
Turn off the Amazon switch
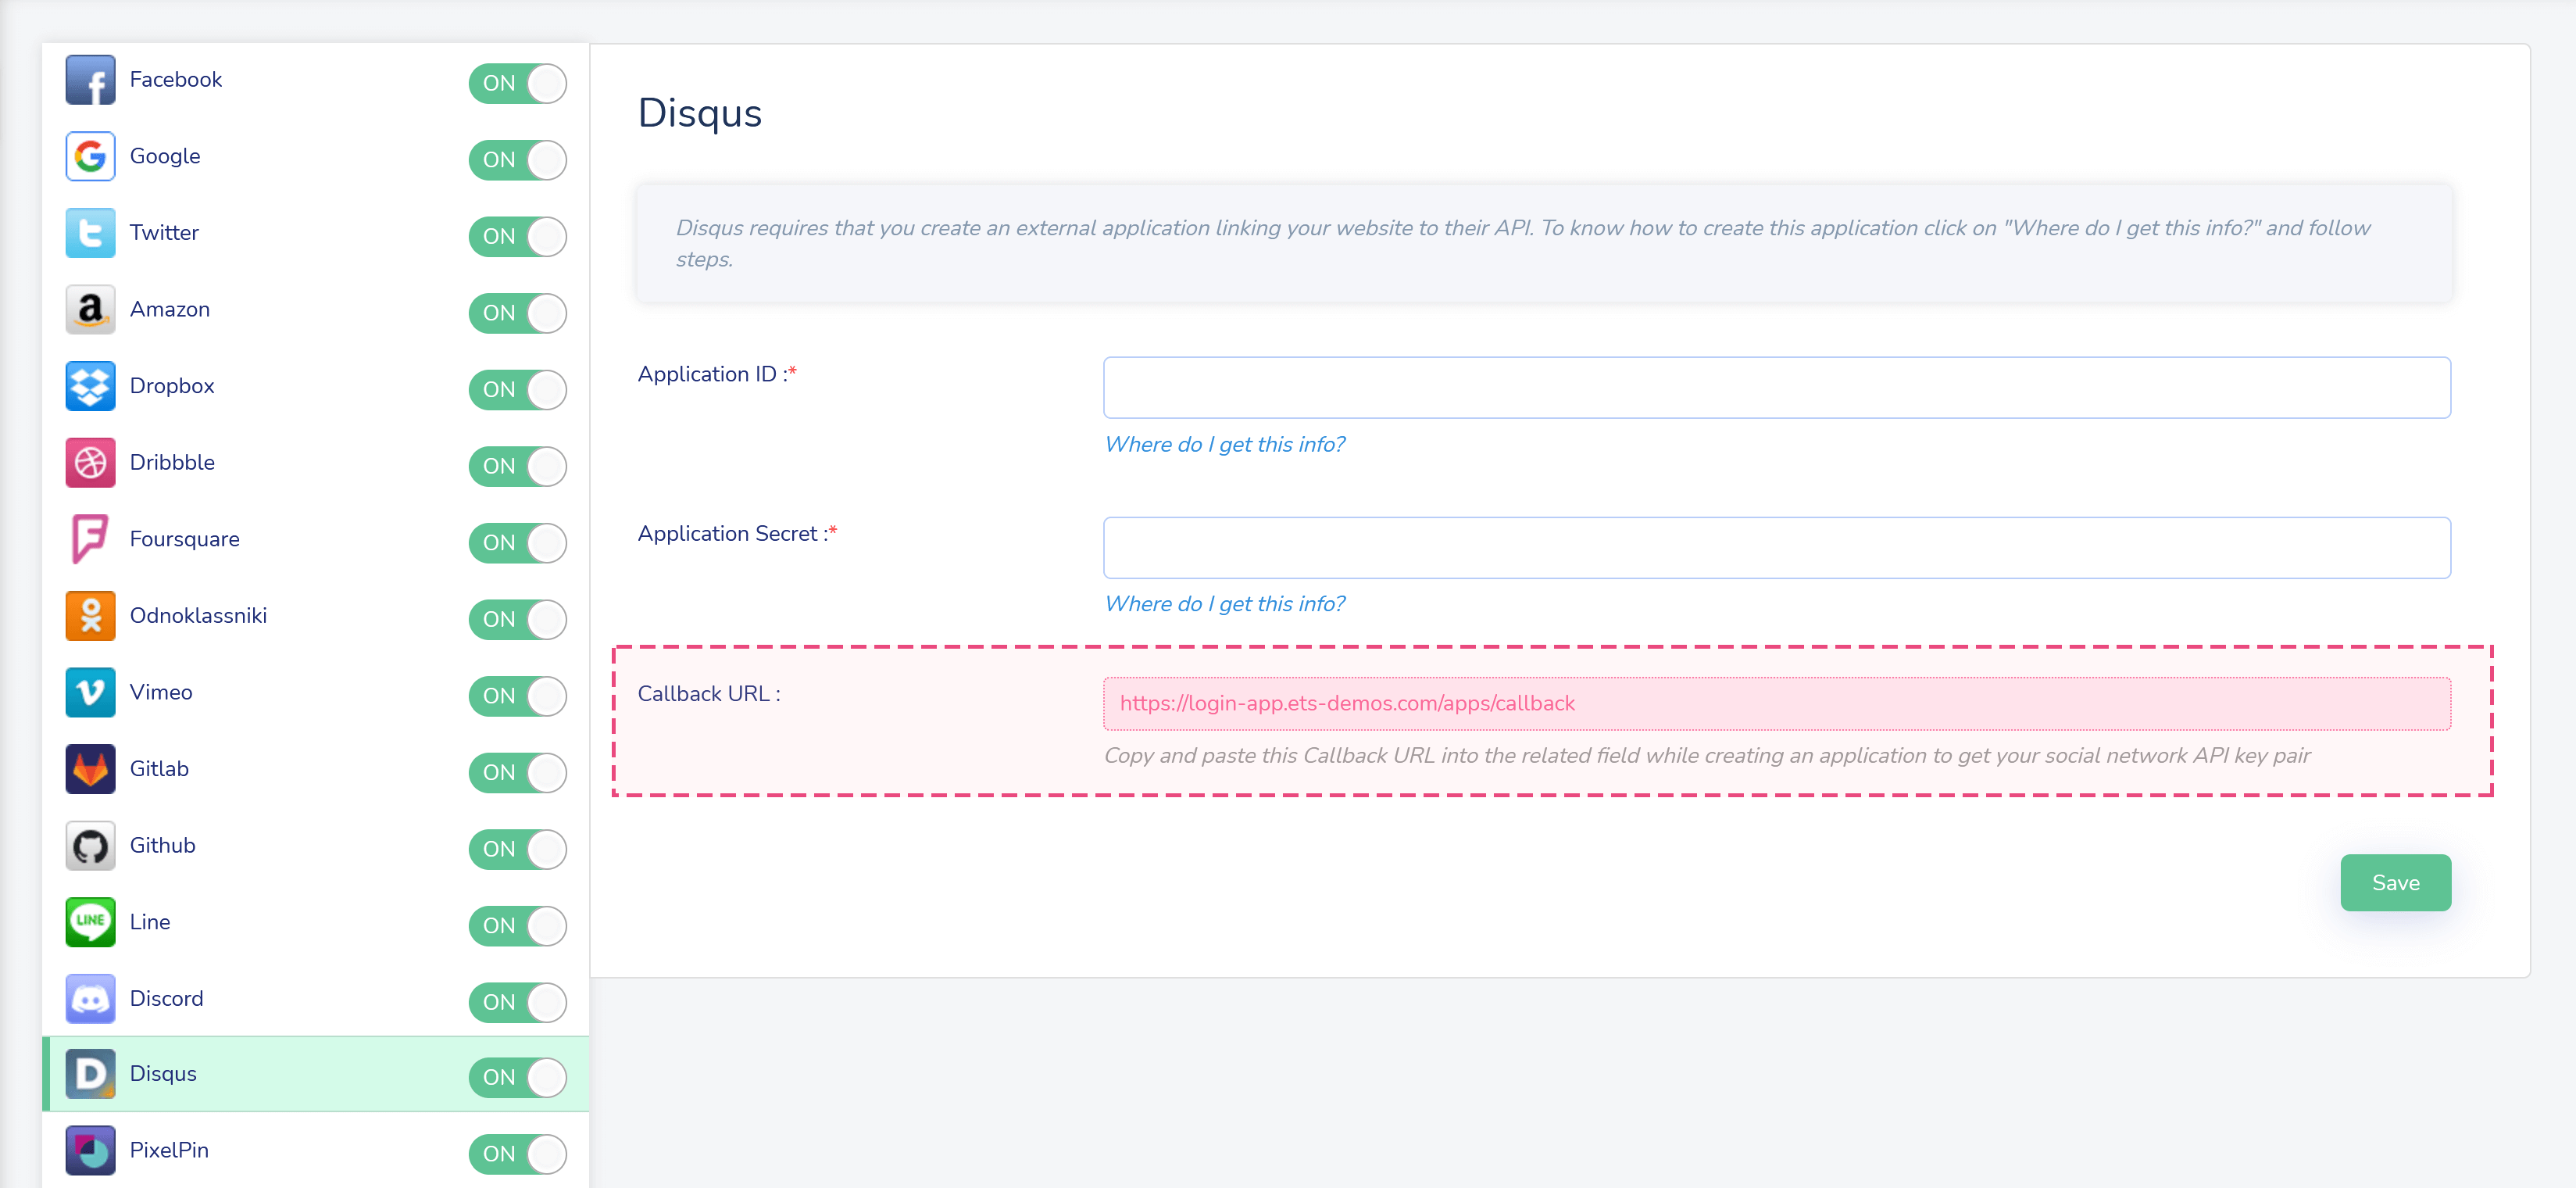tap(517, 313)
